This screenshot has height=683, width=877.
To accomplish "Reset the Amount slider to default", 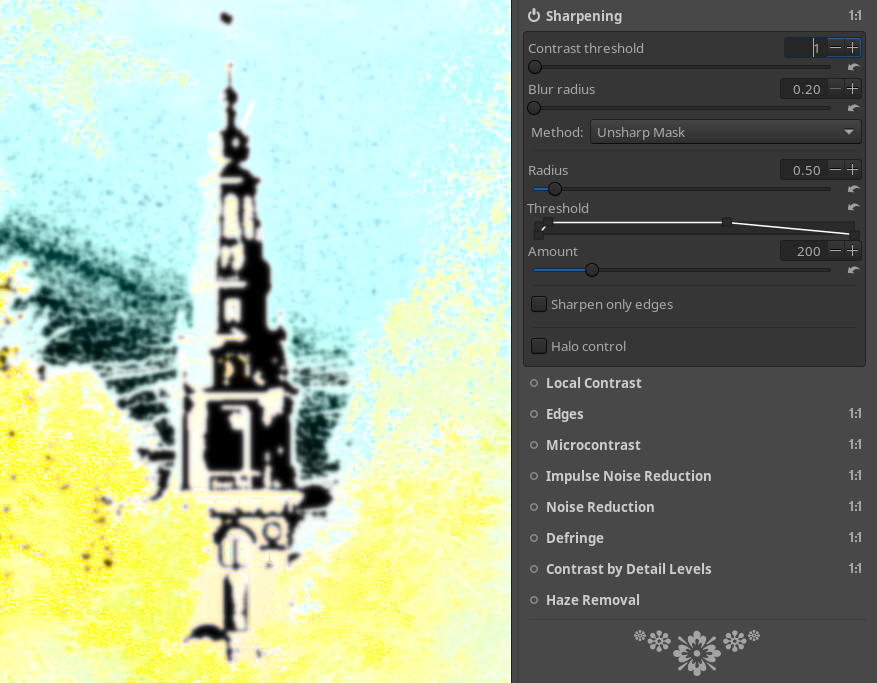I will 853,270.
